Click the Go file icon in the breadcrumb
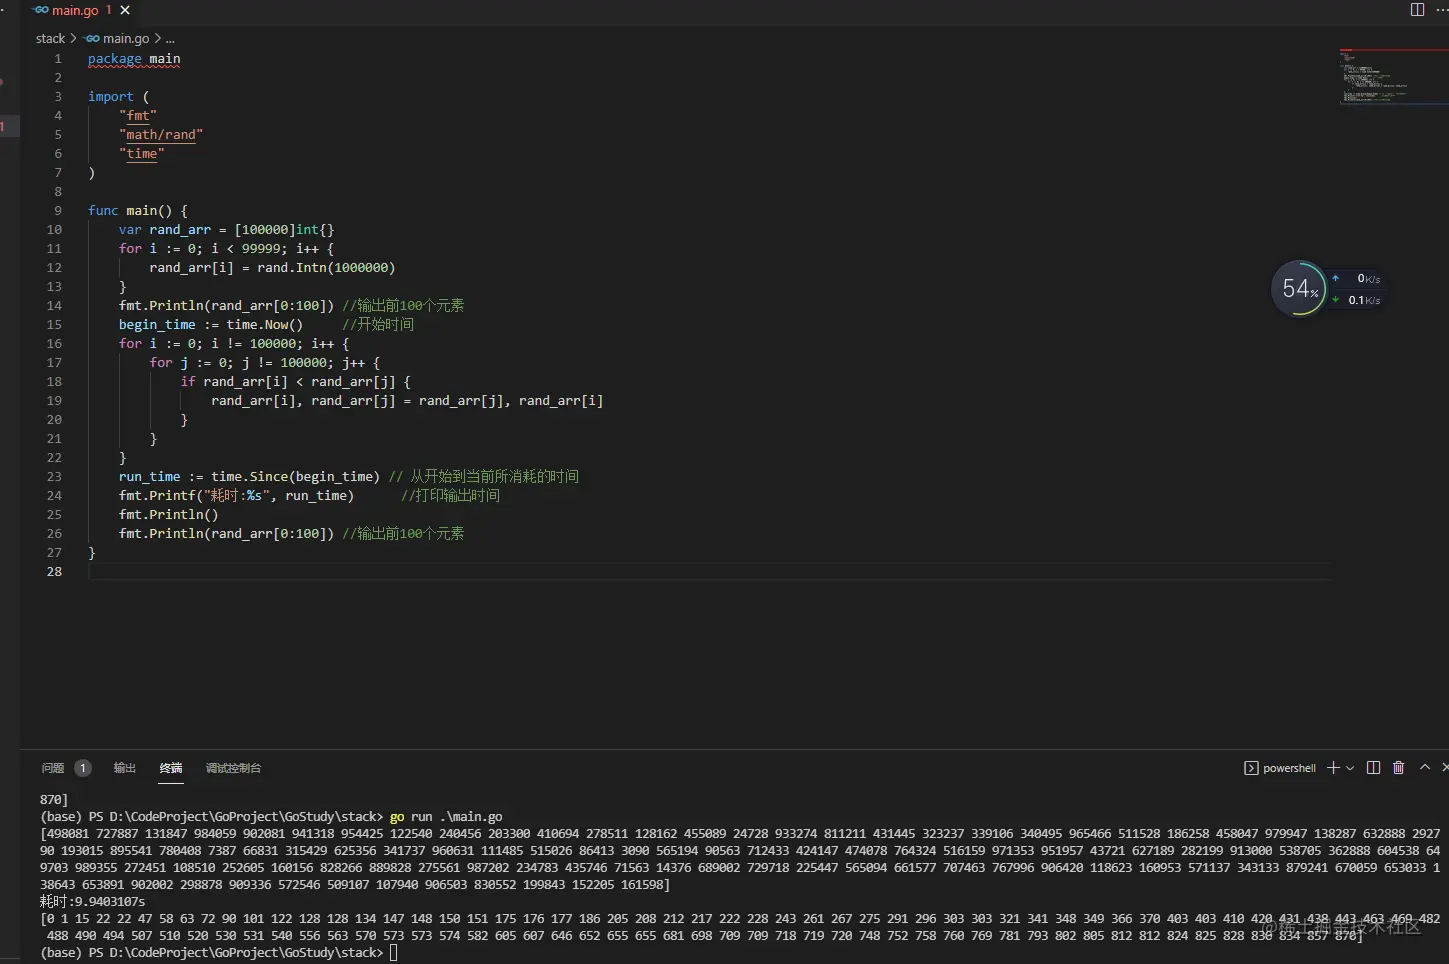This screenshot has width=1449, height=964. pyautogui.click(x=92, y=39)
